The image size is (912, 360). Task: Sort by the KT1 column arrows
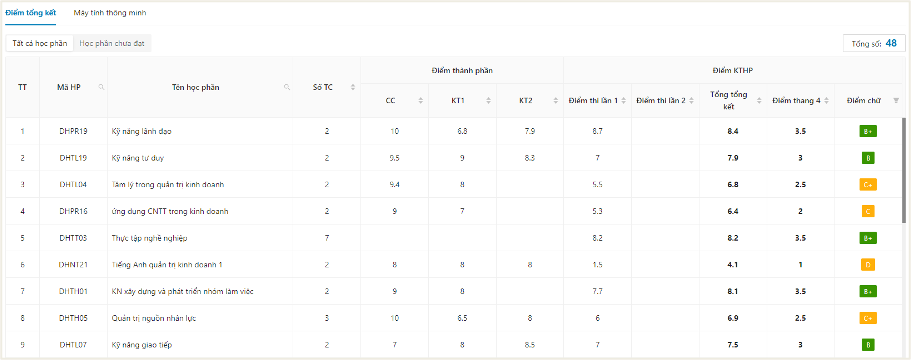coord(489,101)
